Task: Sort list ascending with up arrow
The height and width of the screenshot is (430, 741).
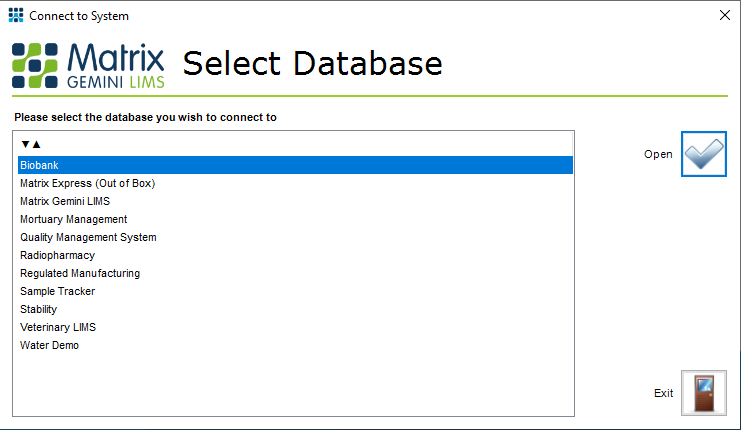Action: 36,144
